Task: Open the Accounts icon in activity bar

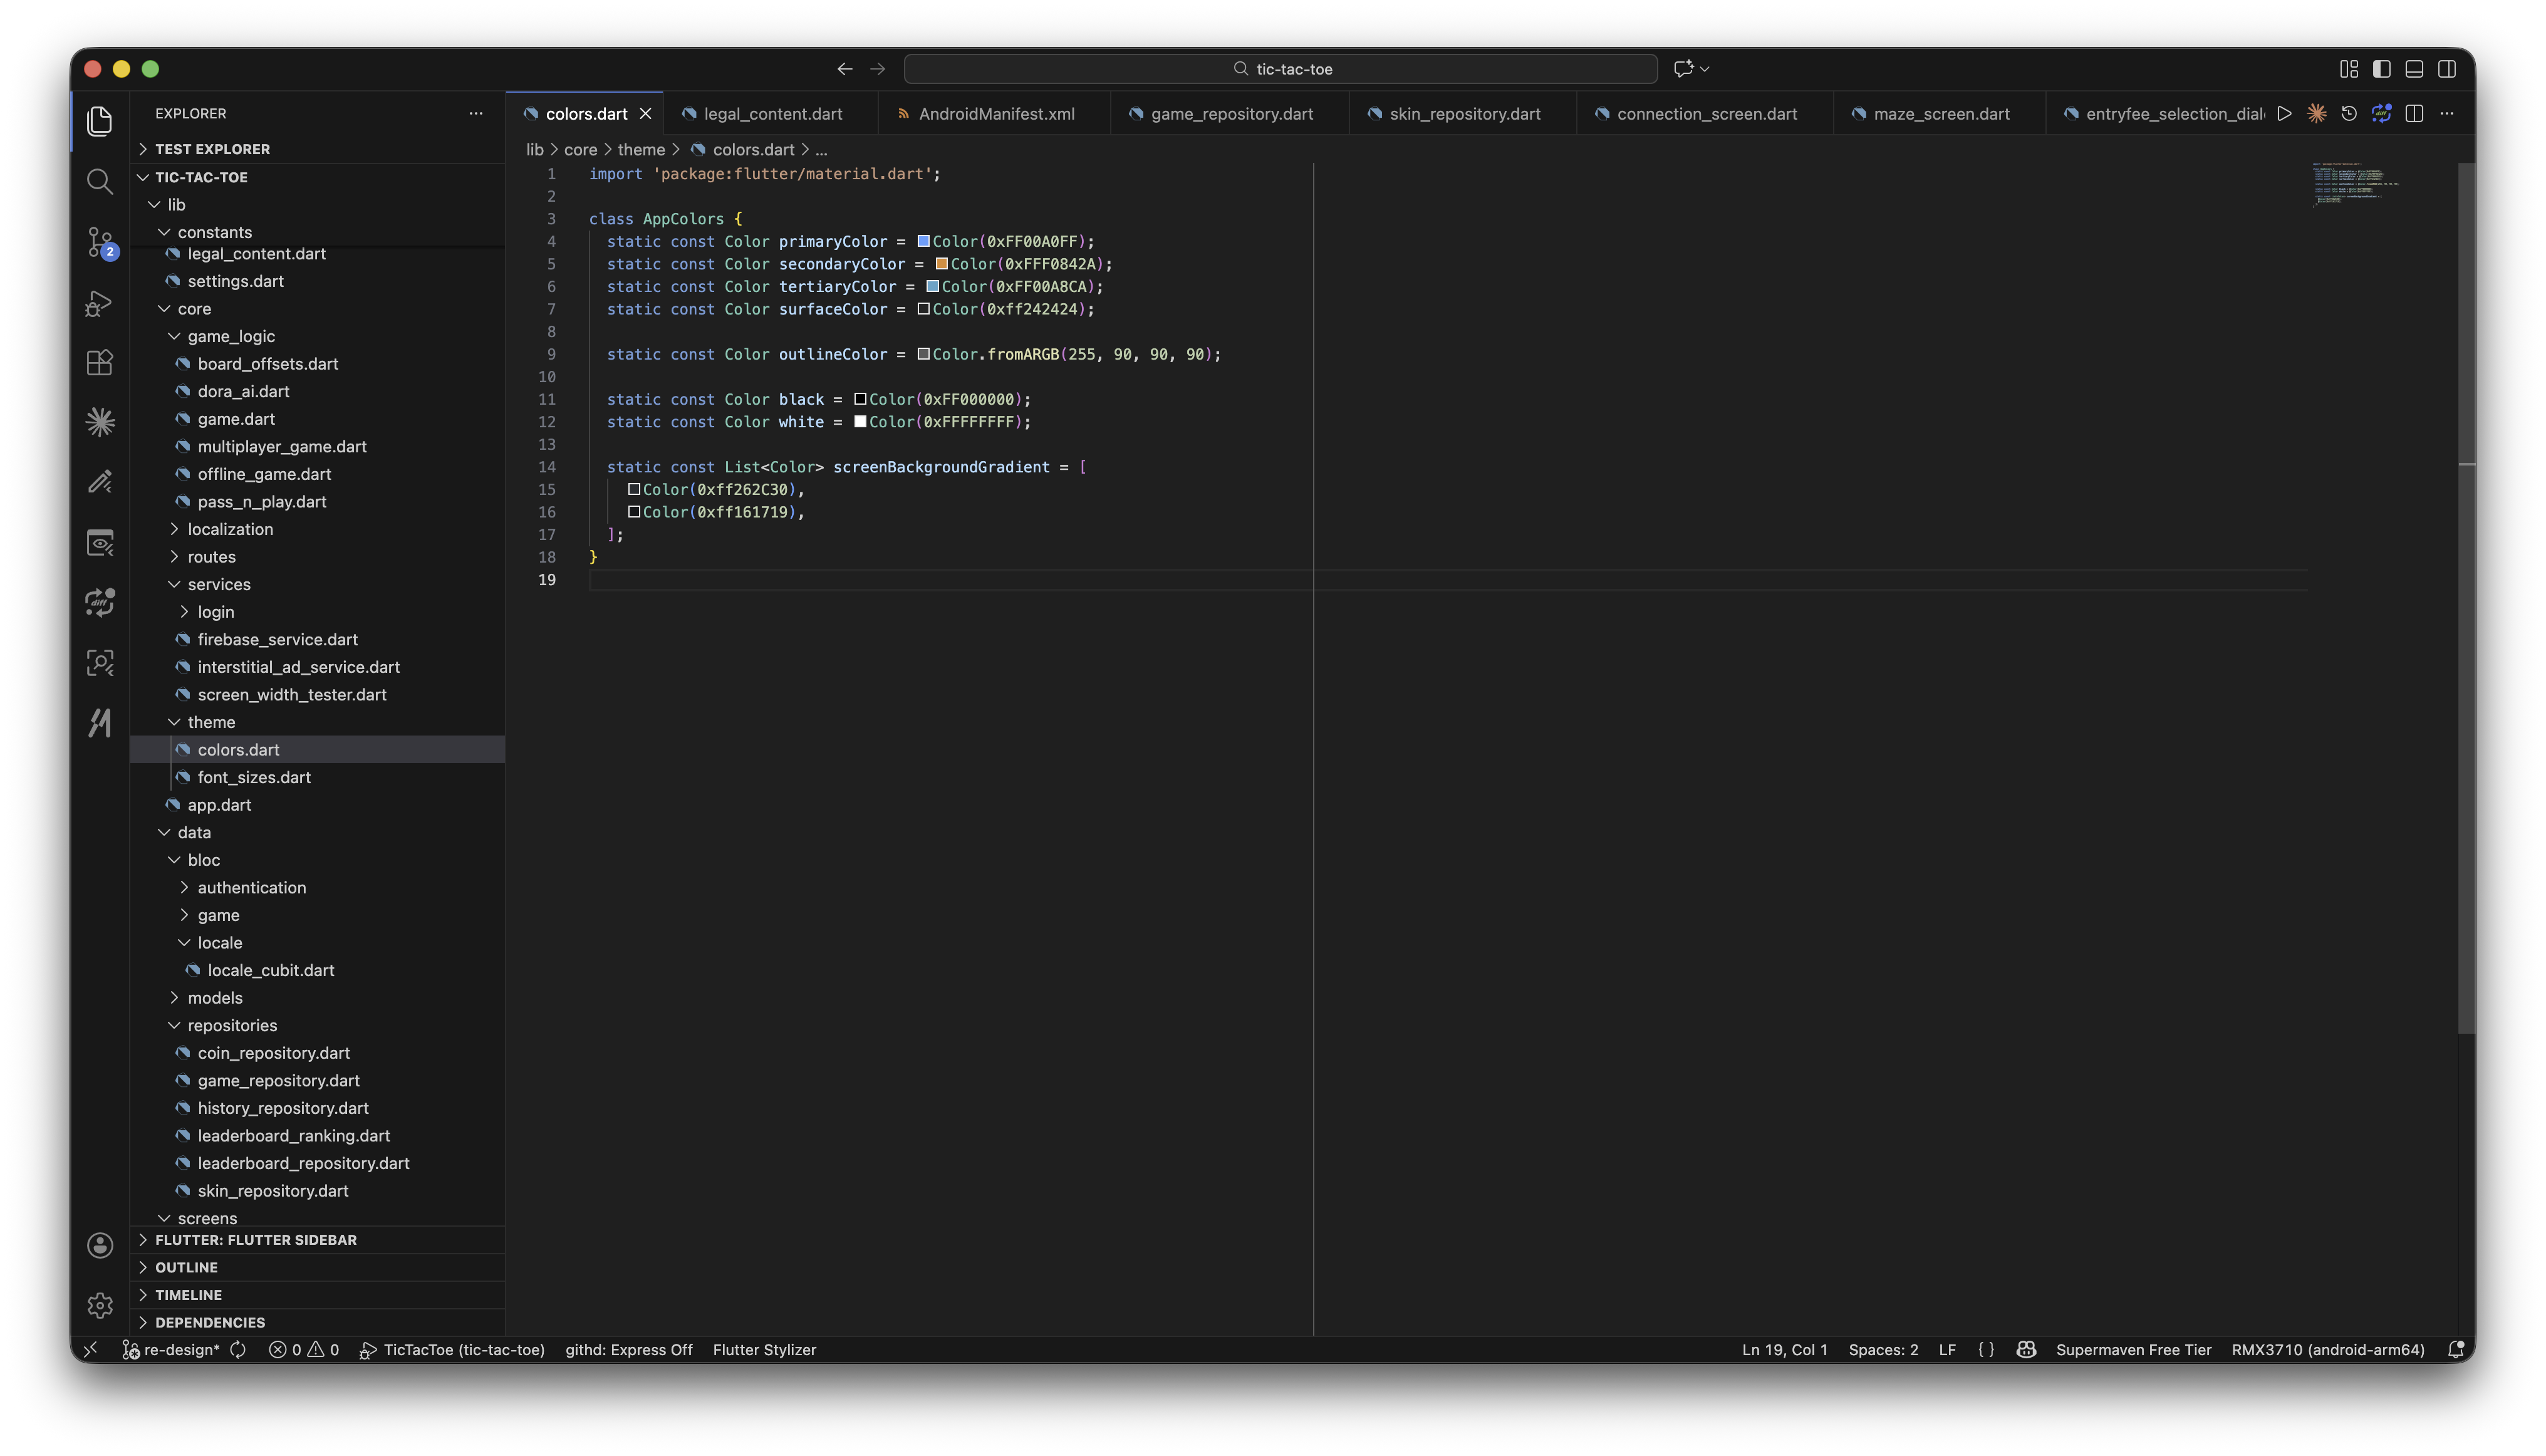Action: [99, 1245]
